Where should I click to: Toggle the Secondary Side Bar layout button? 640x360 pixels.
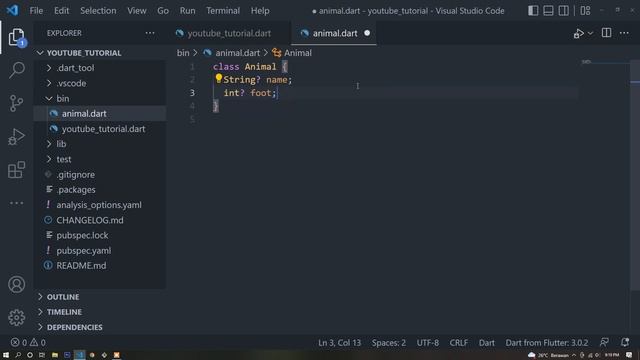click(x=564, y=11)
